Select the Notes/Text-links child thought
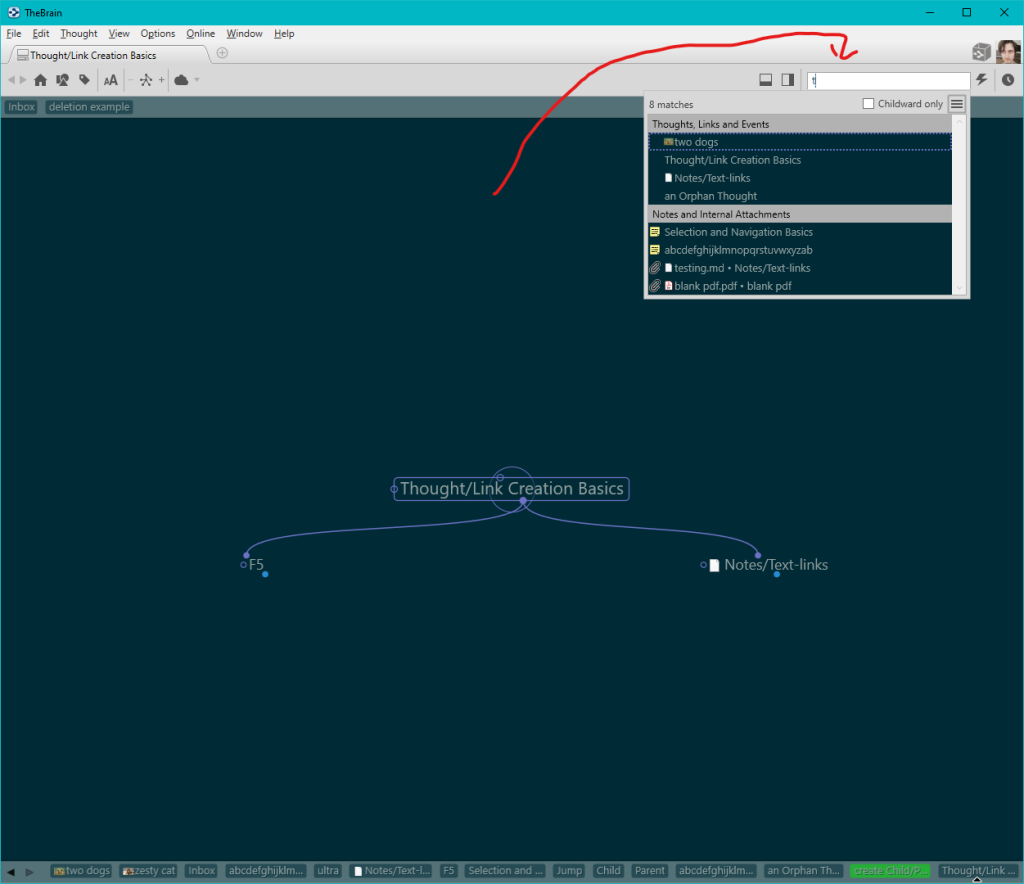This screenshot has height=884, width=1024. [x=775, y=565]
